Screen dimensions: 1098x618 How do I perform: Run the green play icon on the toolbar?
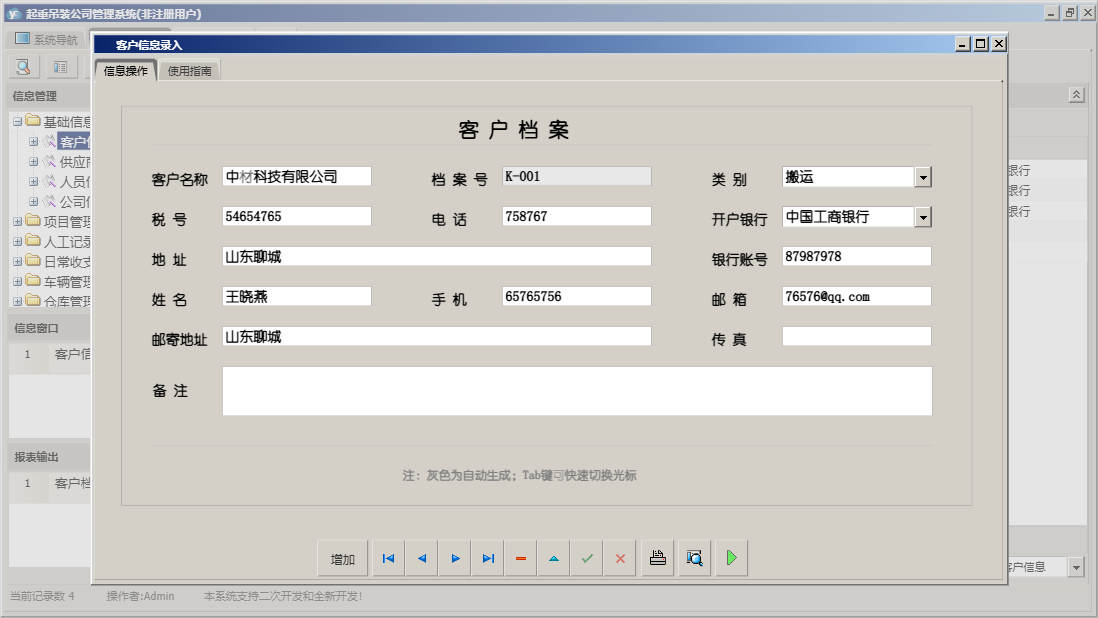pyautogui.click(x=731, y=558)
